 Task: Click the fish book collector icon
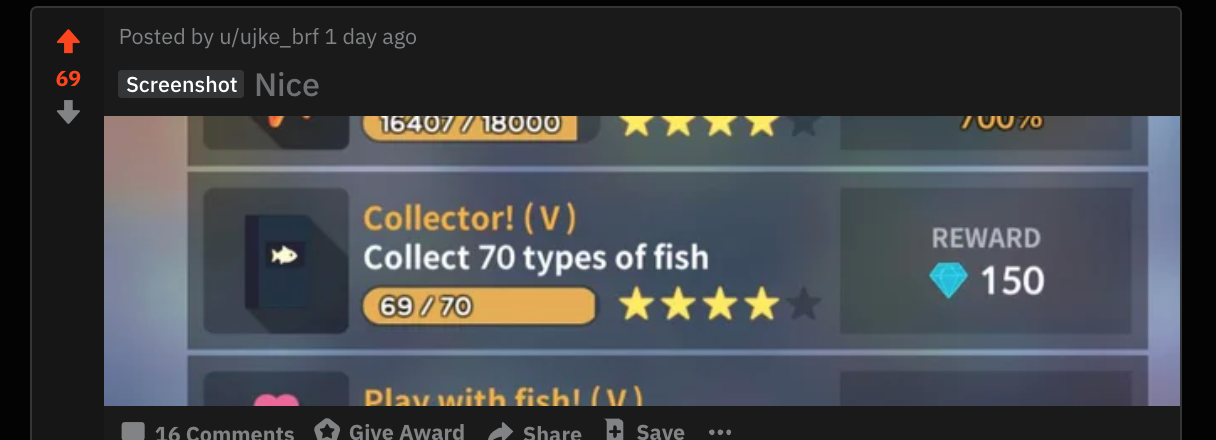point(277,260)
